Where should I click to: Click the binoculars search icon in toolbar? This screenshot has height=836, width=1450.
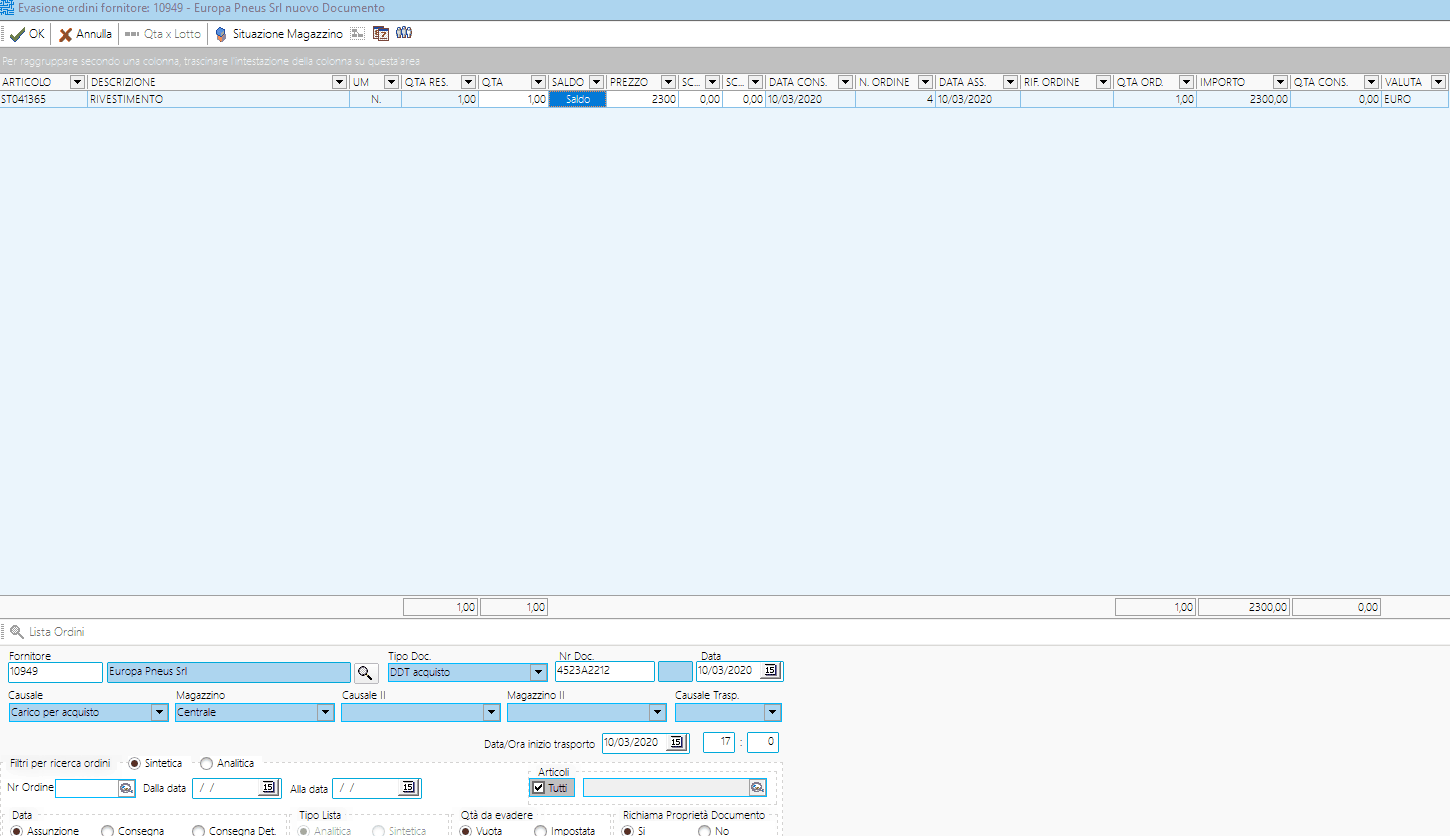(x=404, y=33)
